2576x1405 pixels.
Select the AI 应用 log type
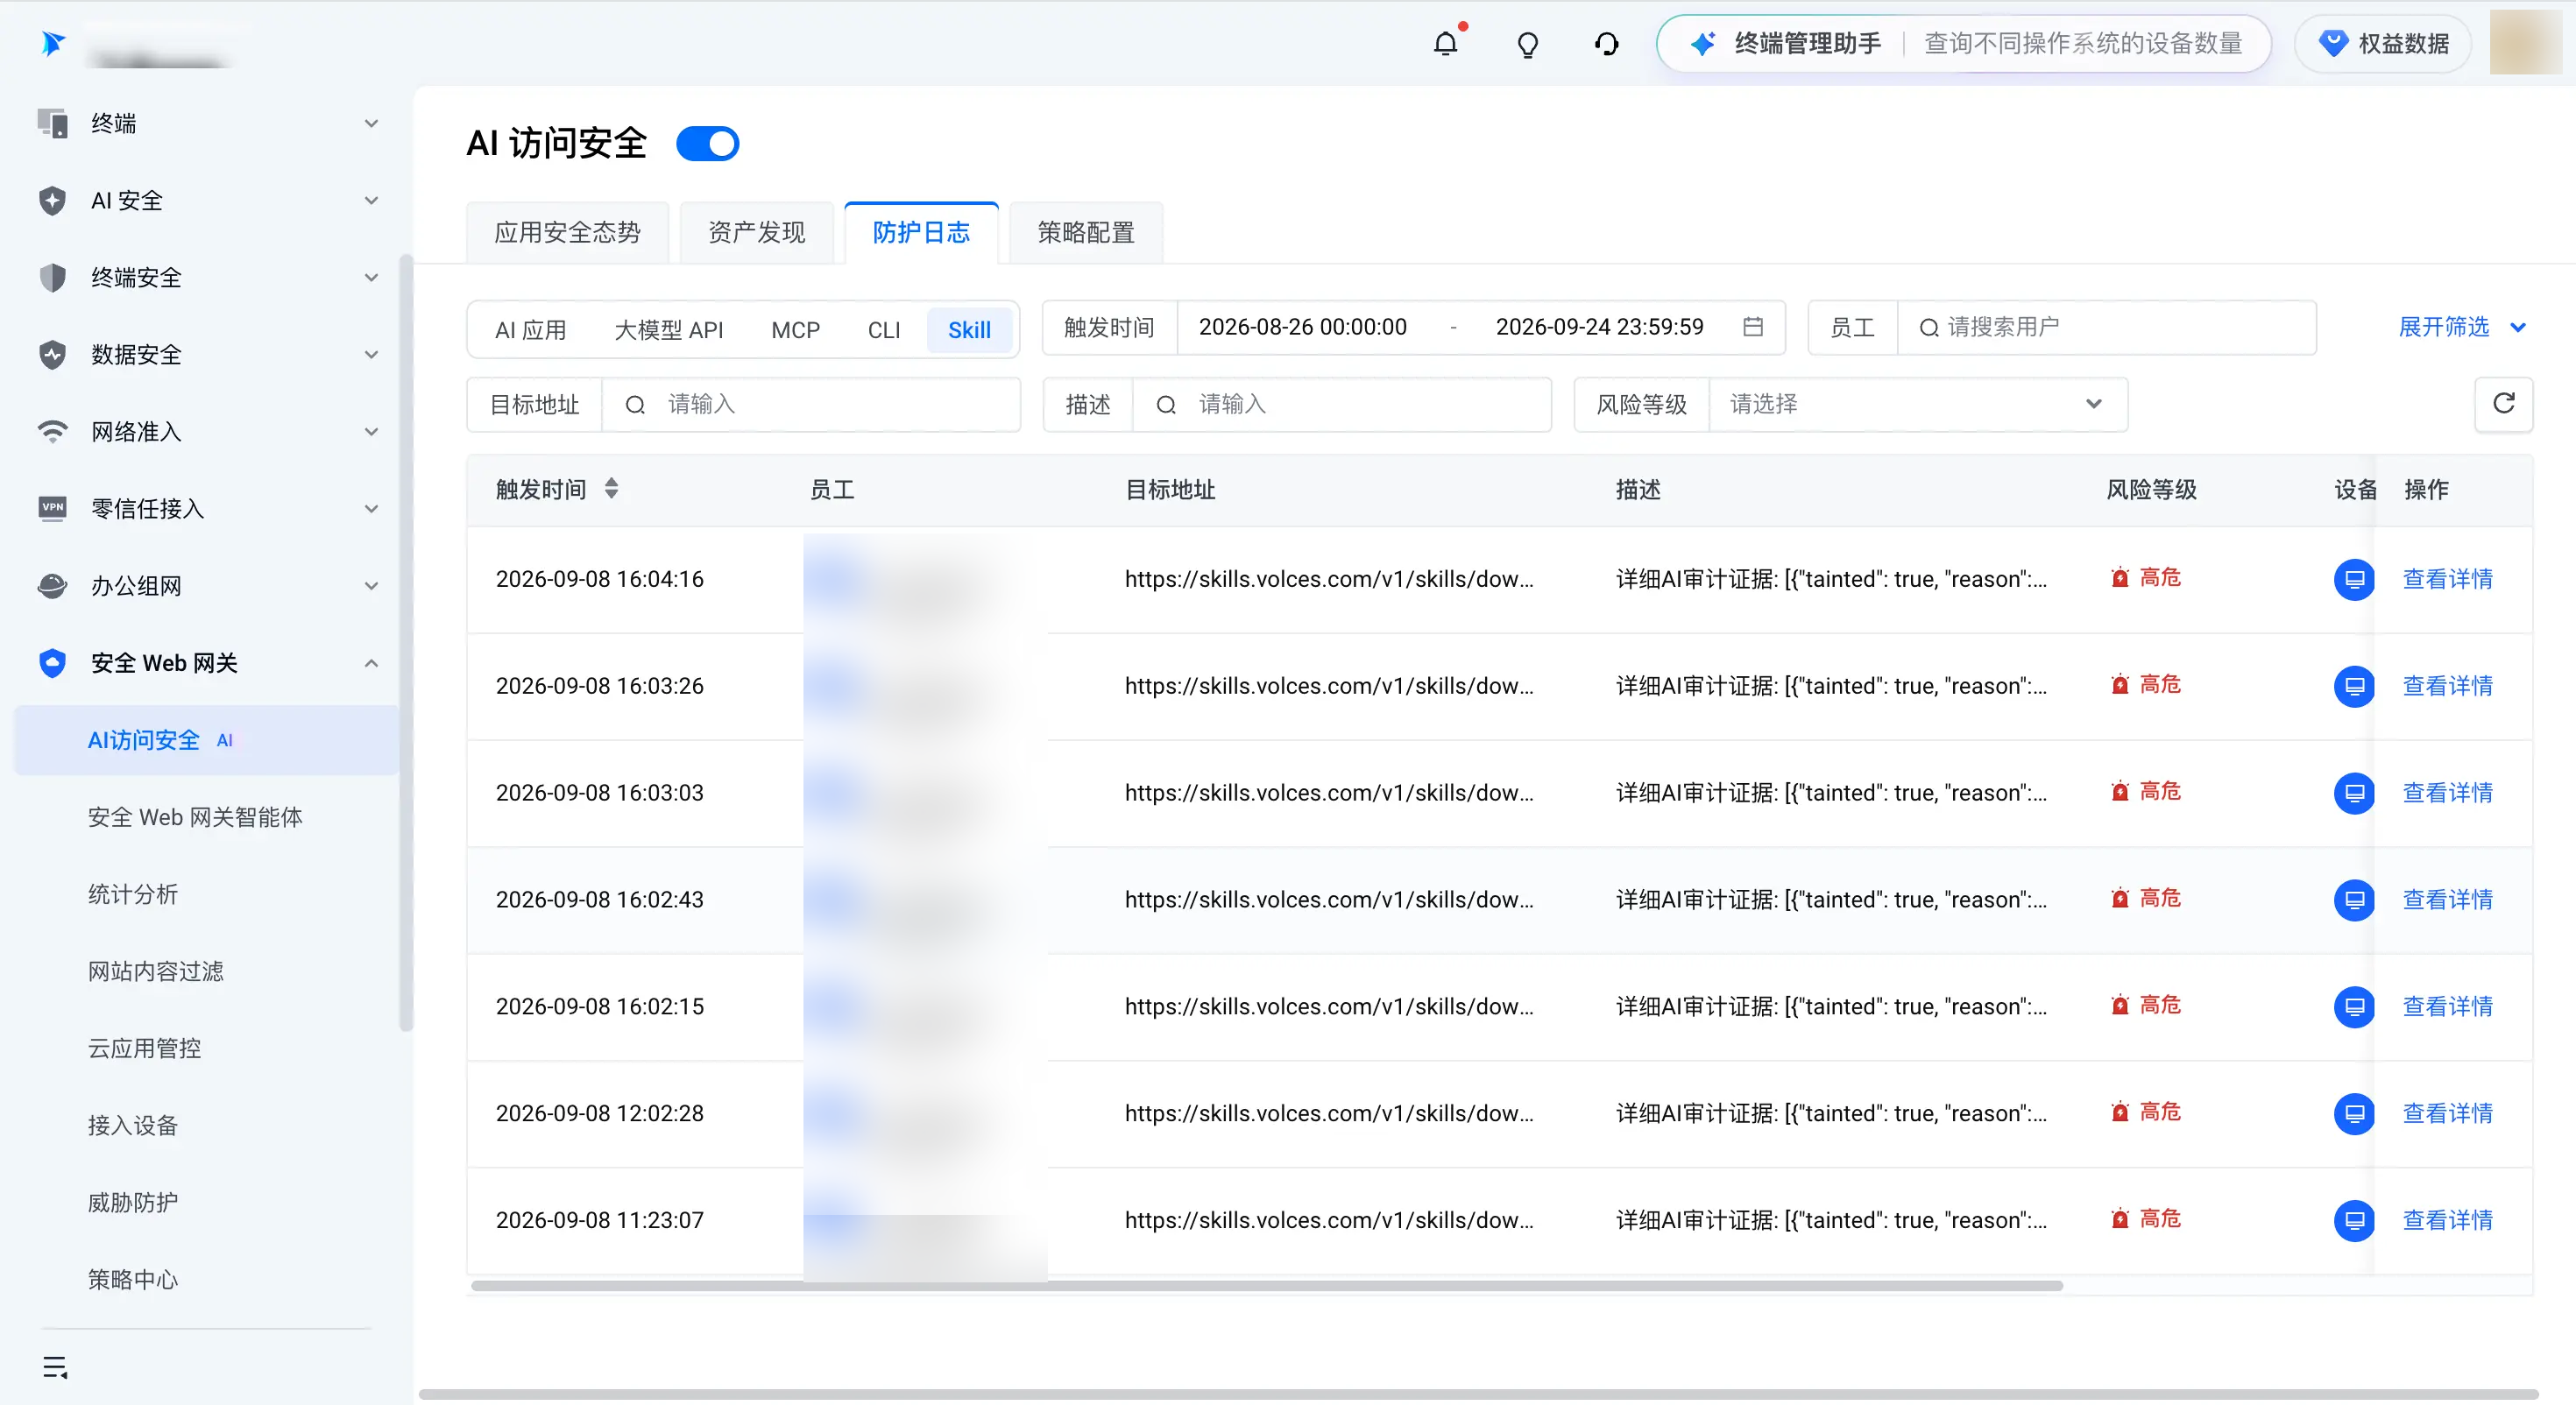pyautogui.click(x=530, y=330)
